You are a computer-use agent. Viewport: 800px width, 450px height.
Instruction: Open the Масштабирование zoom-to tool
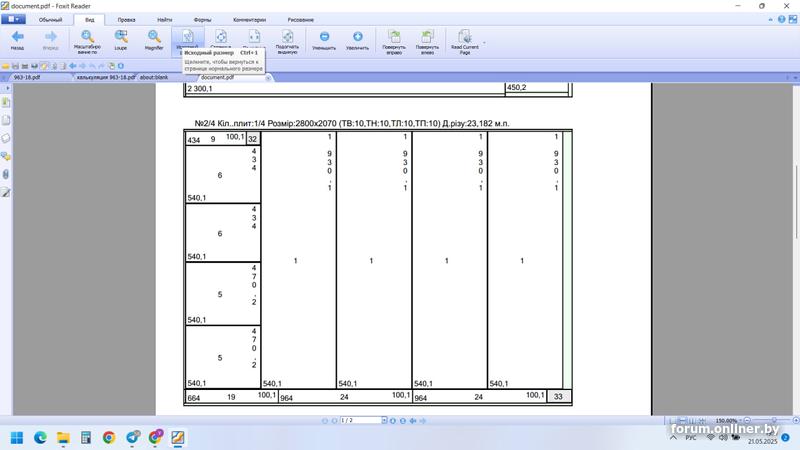(x=87, y=41)
